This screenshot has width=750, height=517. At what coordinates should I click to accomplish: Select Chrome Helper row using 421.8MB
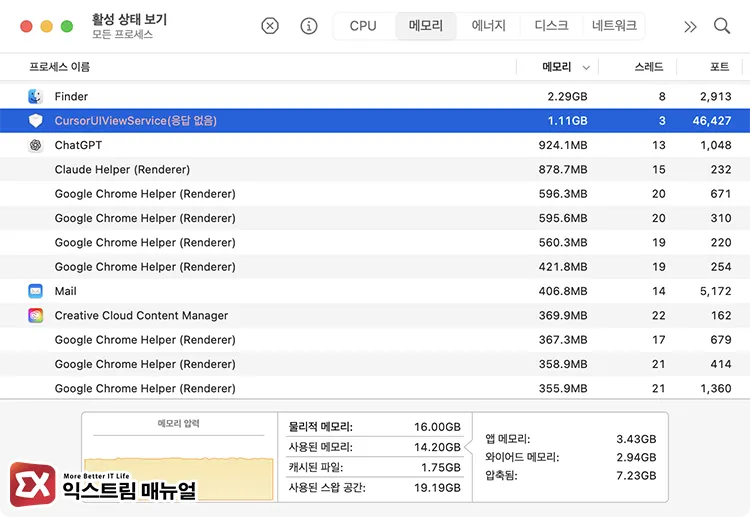coord(375,267)
